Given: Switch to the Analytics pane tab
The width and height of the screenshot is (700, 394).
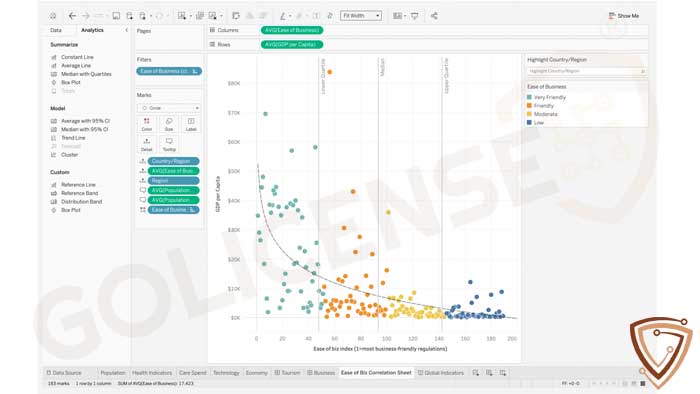Looking at the screenshot, I should [x=92, y=30].
